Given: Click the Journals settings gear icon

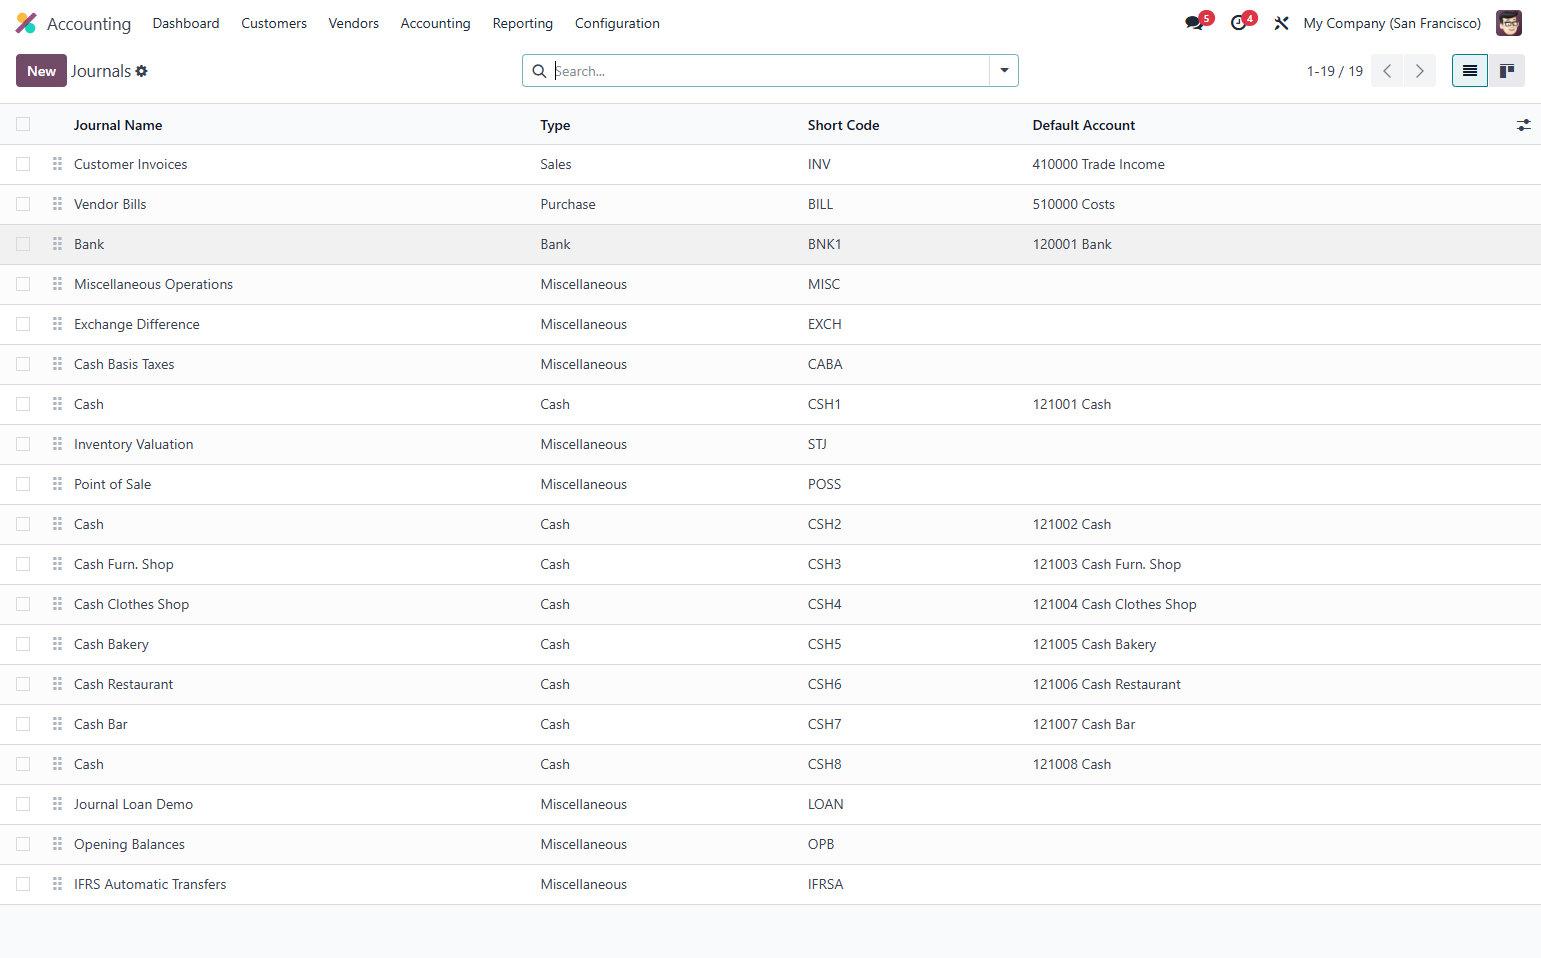Looking at the screenshot, I should 142,71.
